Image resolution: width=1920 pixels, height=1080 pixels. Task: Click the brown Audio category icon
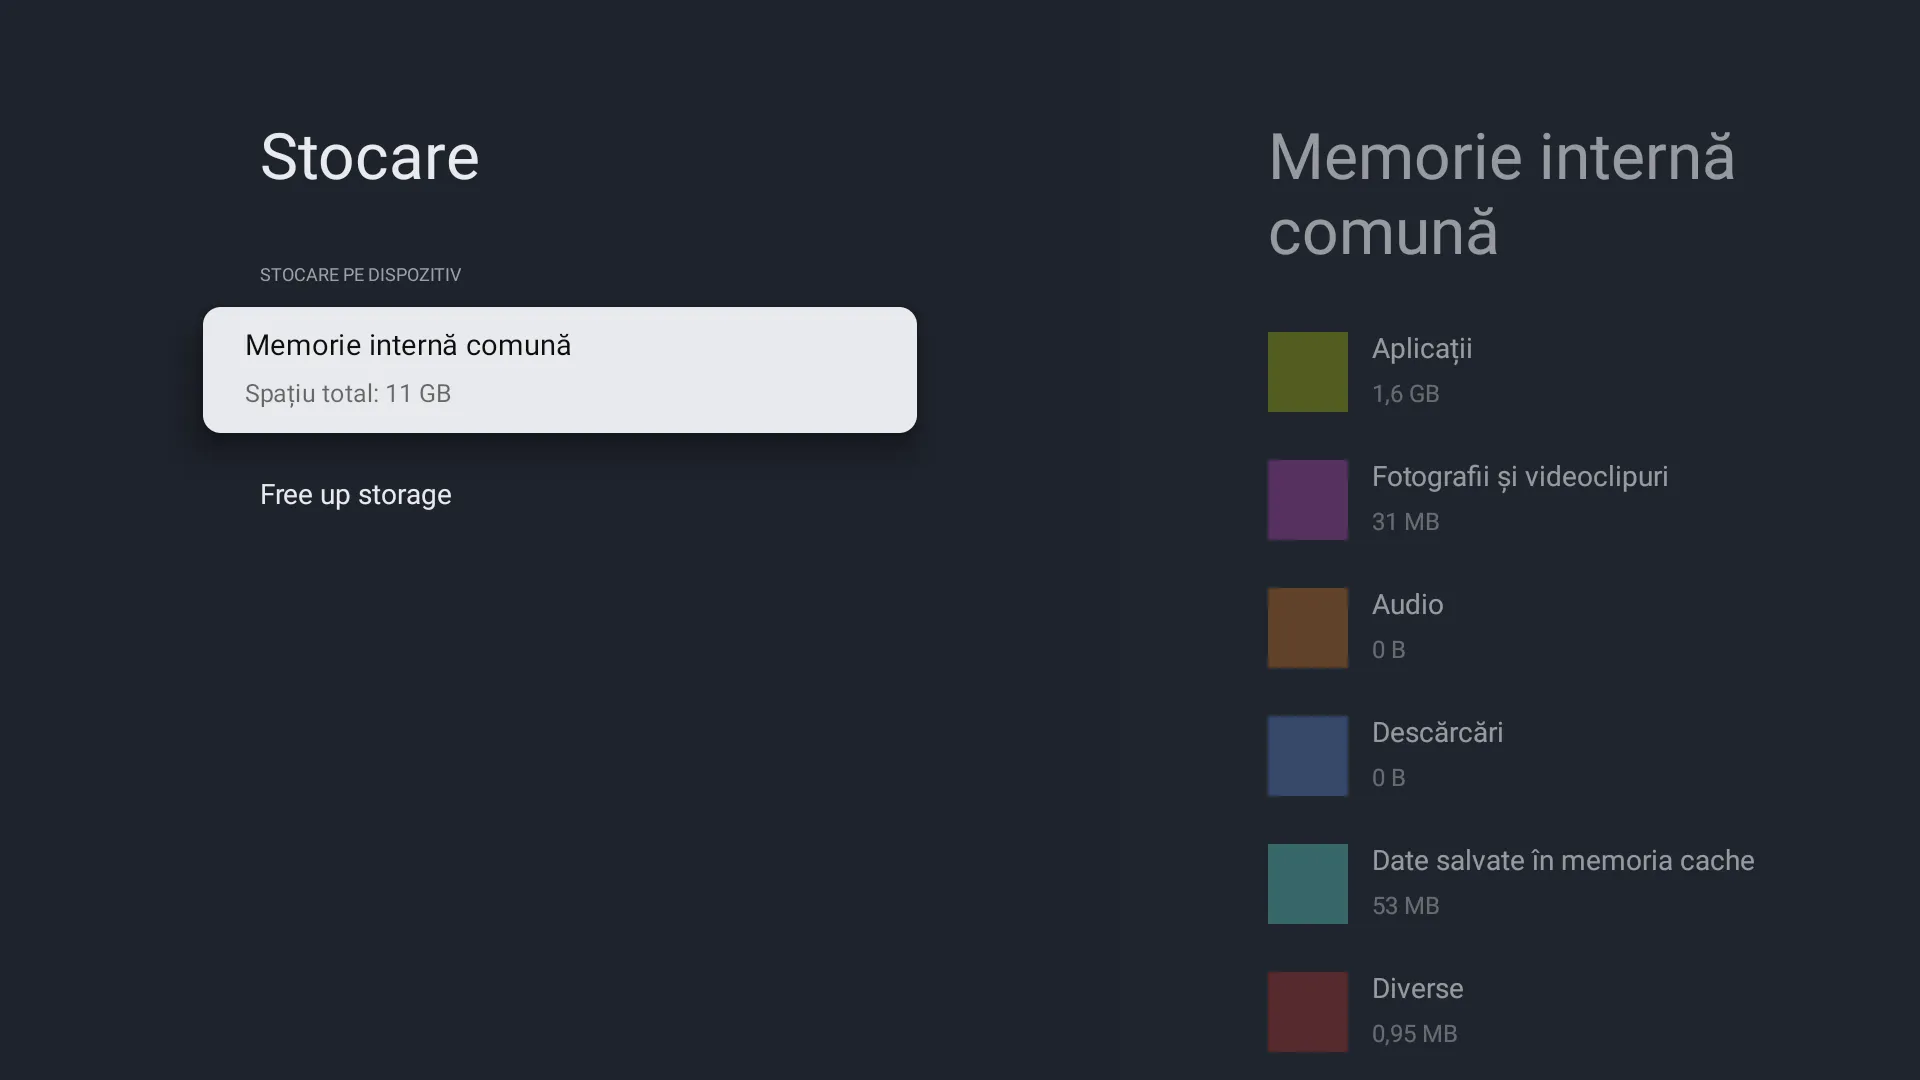click(1306, 627)
